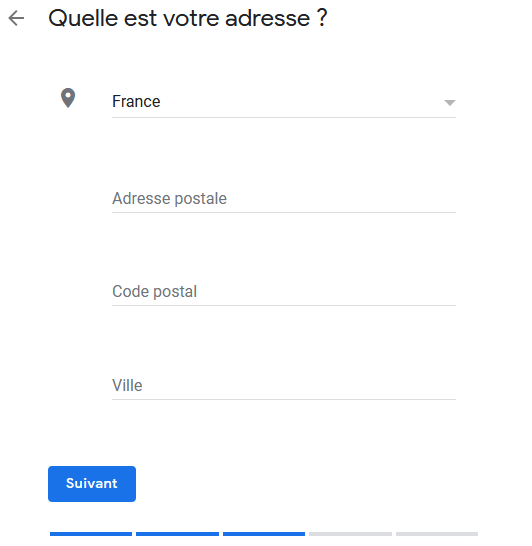Click the question mark ending the heading
Screen dimensions: 532x546
coord(322,17)
